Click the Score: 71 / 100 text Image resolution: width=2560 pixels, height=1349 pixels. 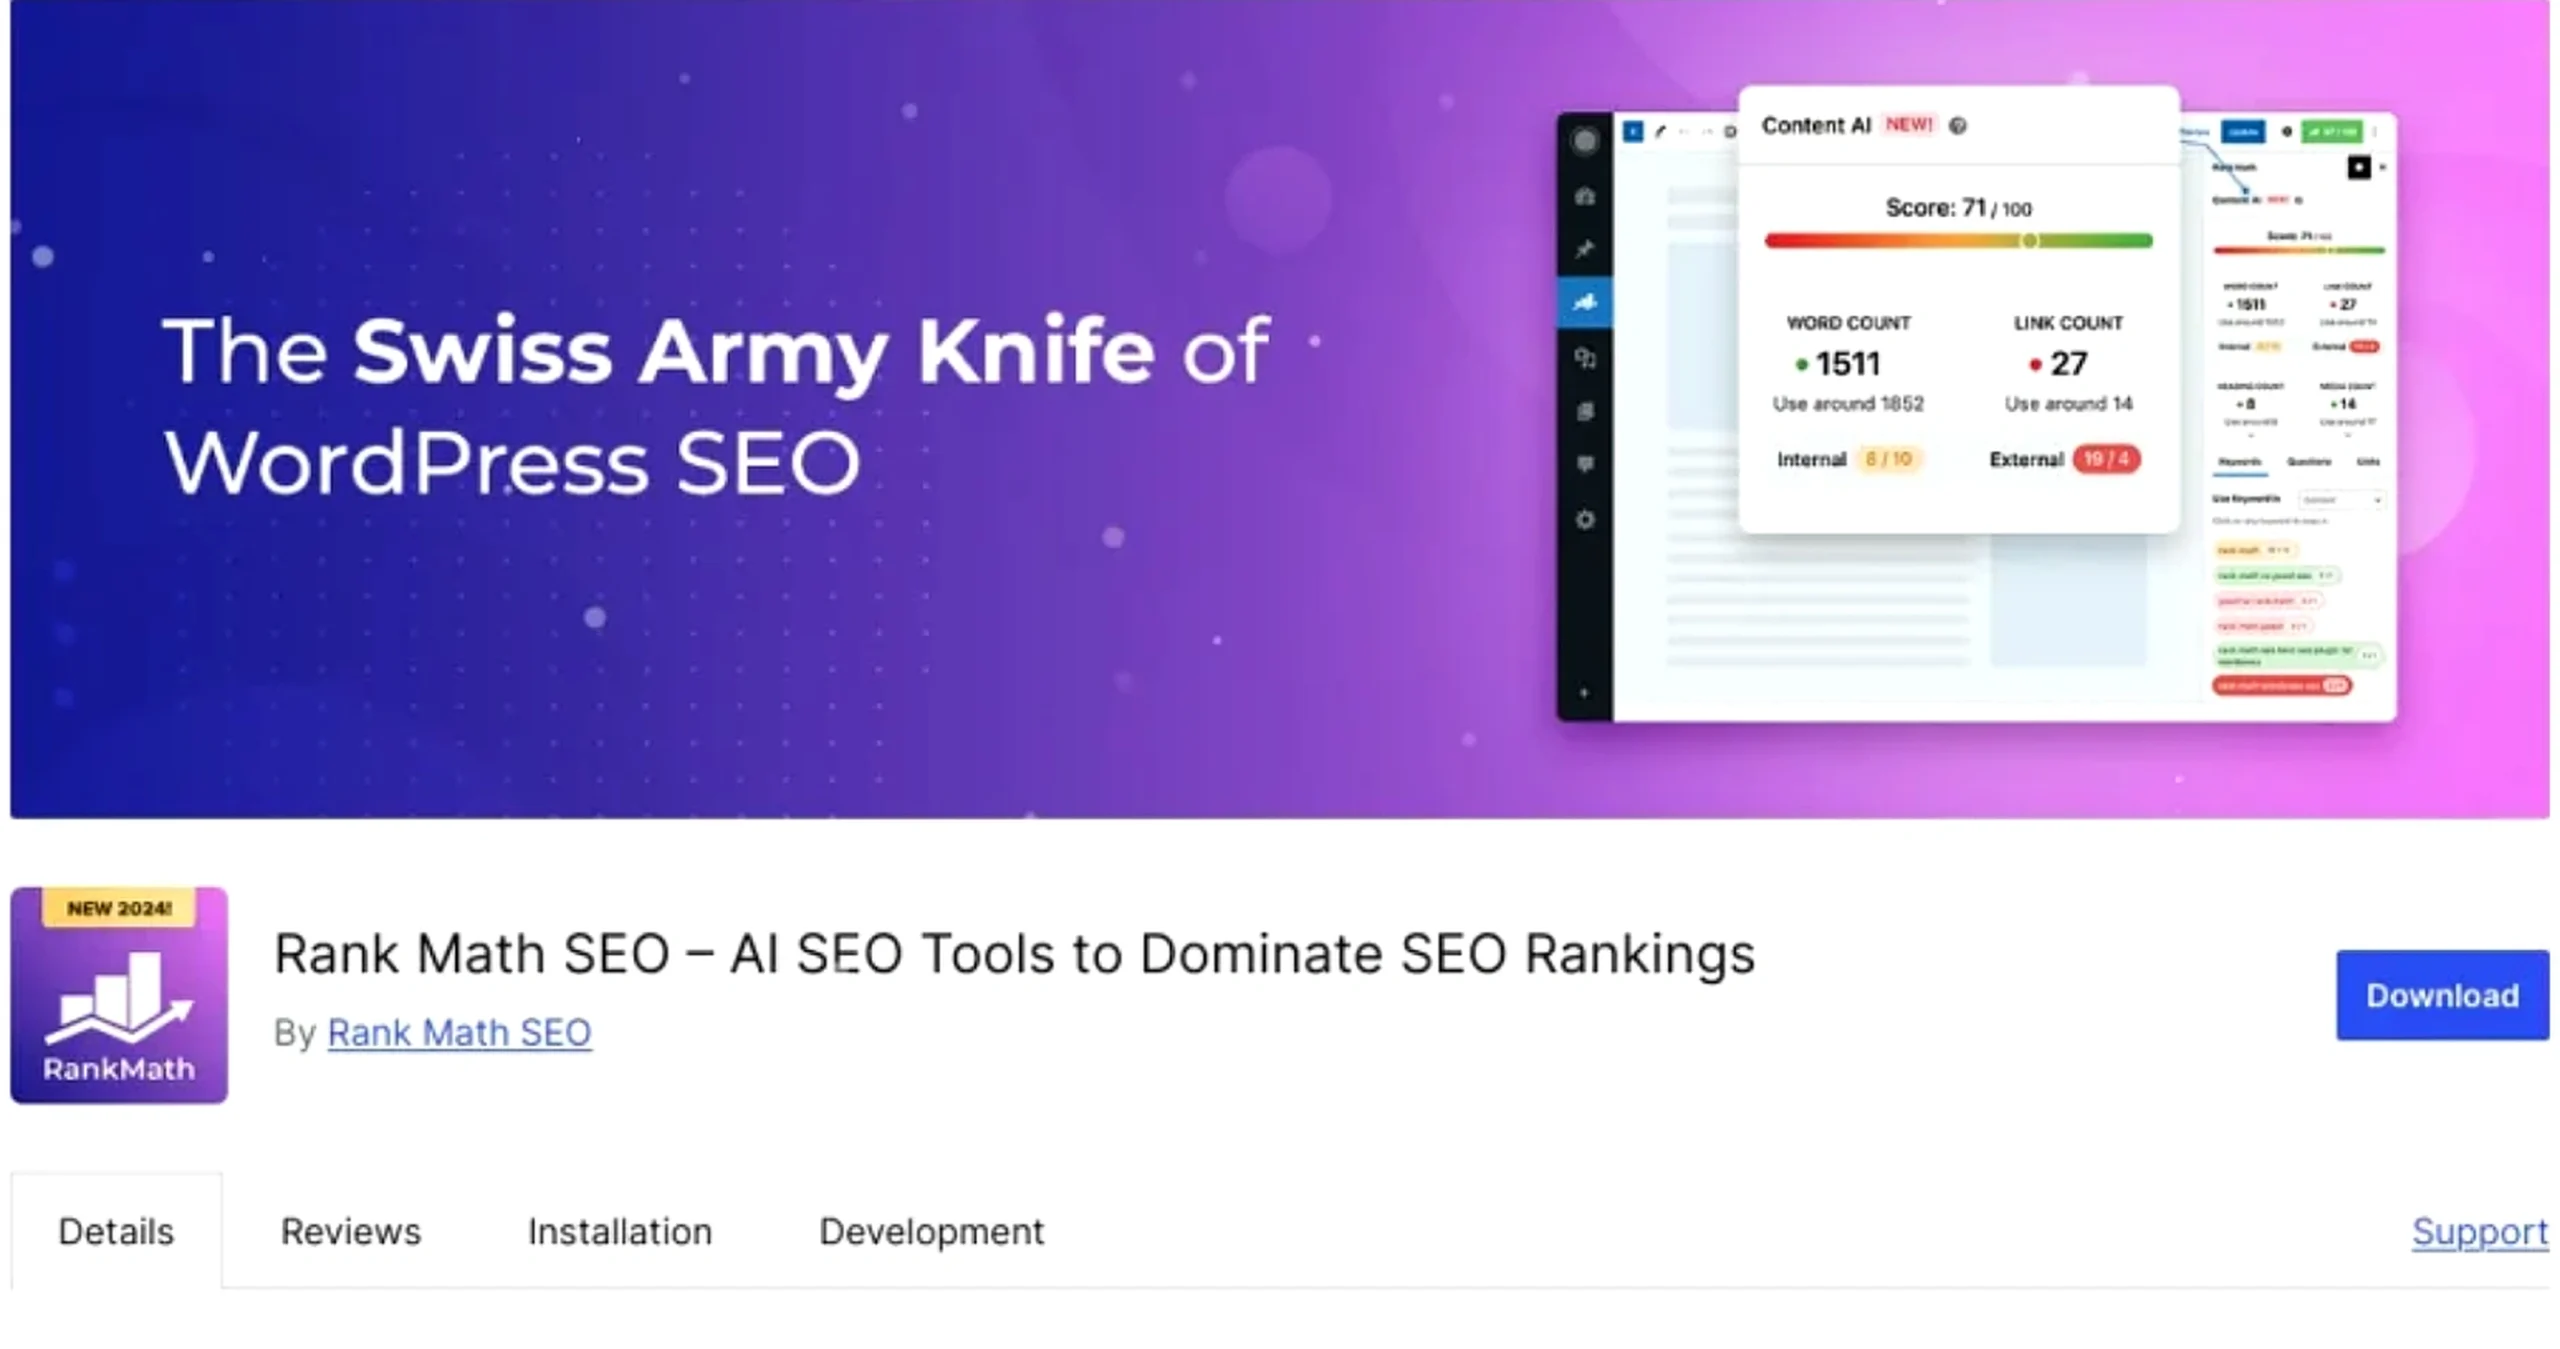point(1958,208)
